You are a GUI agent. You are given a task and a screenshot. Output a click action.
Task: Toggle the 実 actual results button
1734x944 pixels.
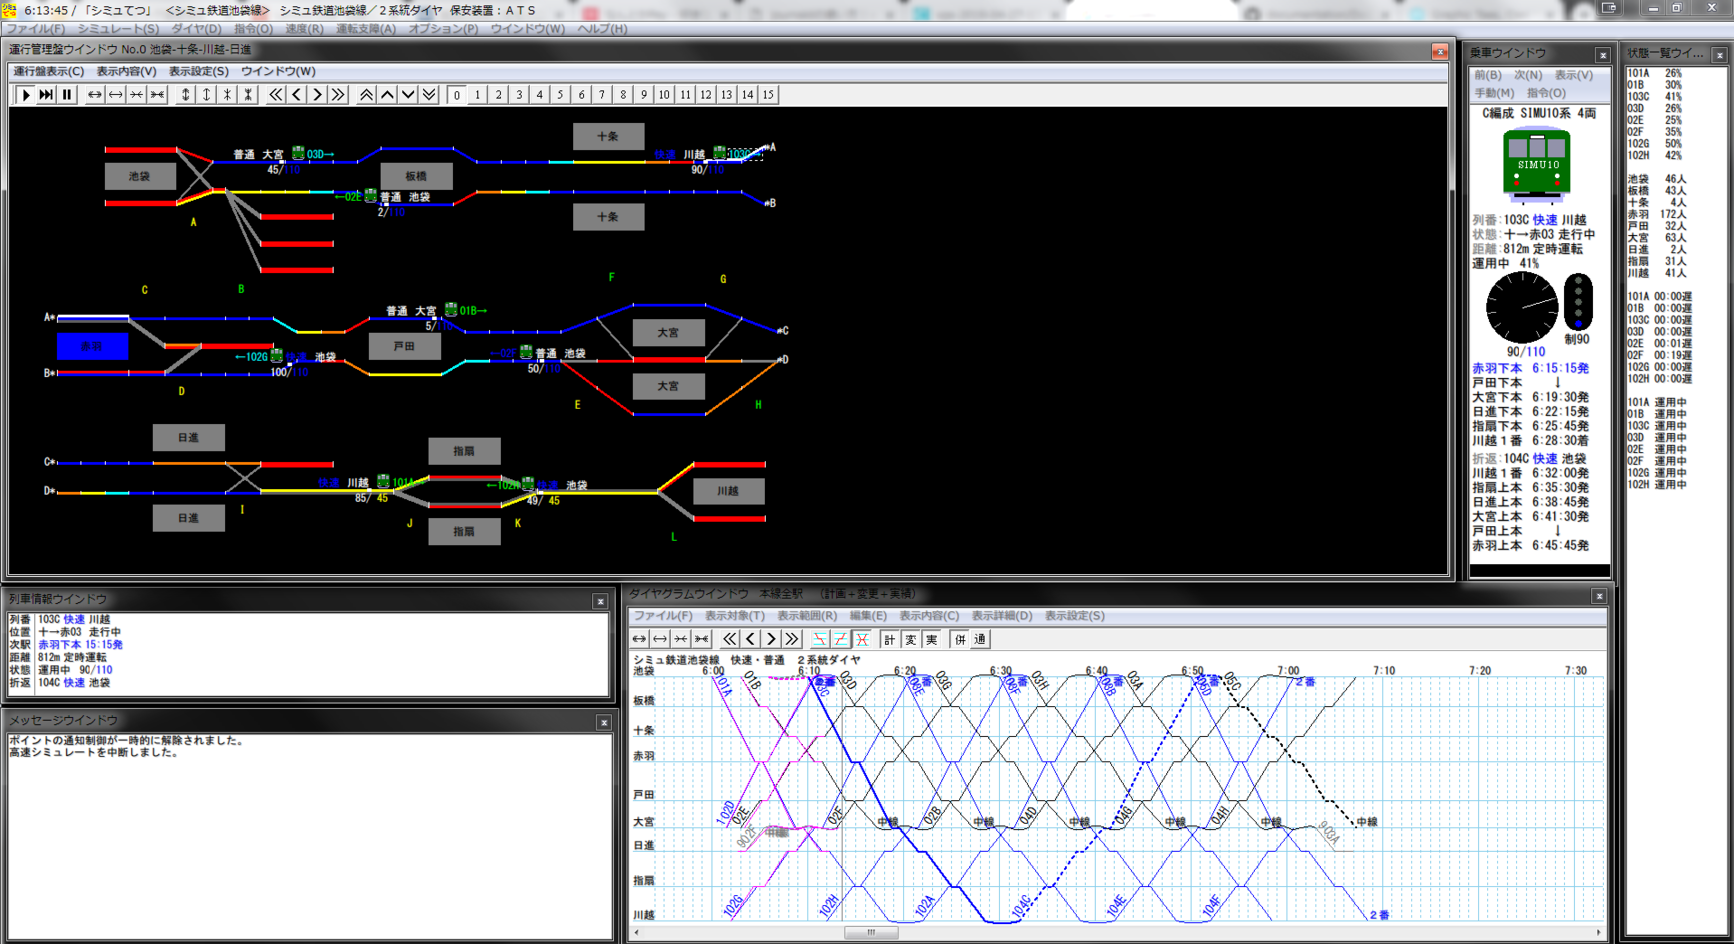click(931, 640)
